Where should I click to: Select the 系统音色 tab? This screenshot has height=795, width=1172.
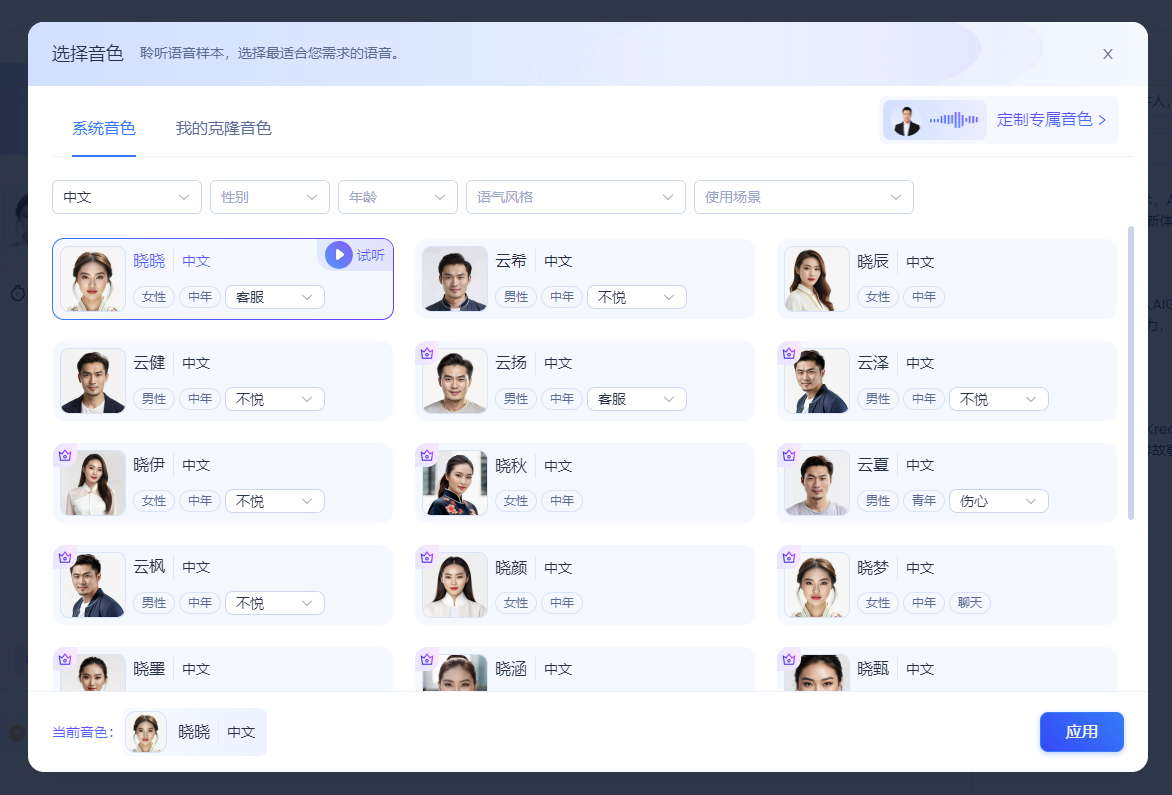point(104,128)
